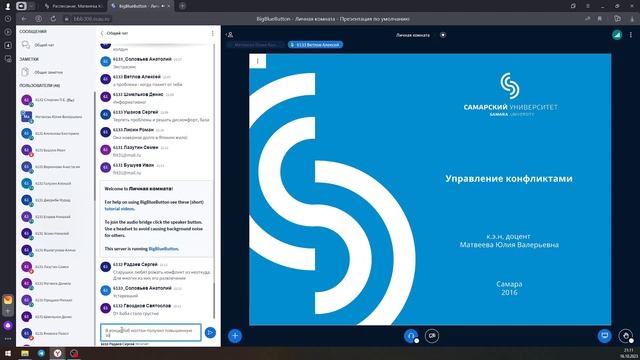Follow the tutorial videos link
The width and height of the screenshot is (640, 360).
pyautogui.click(x=119, y=209)
